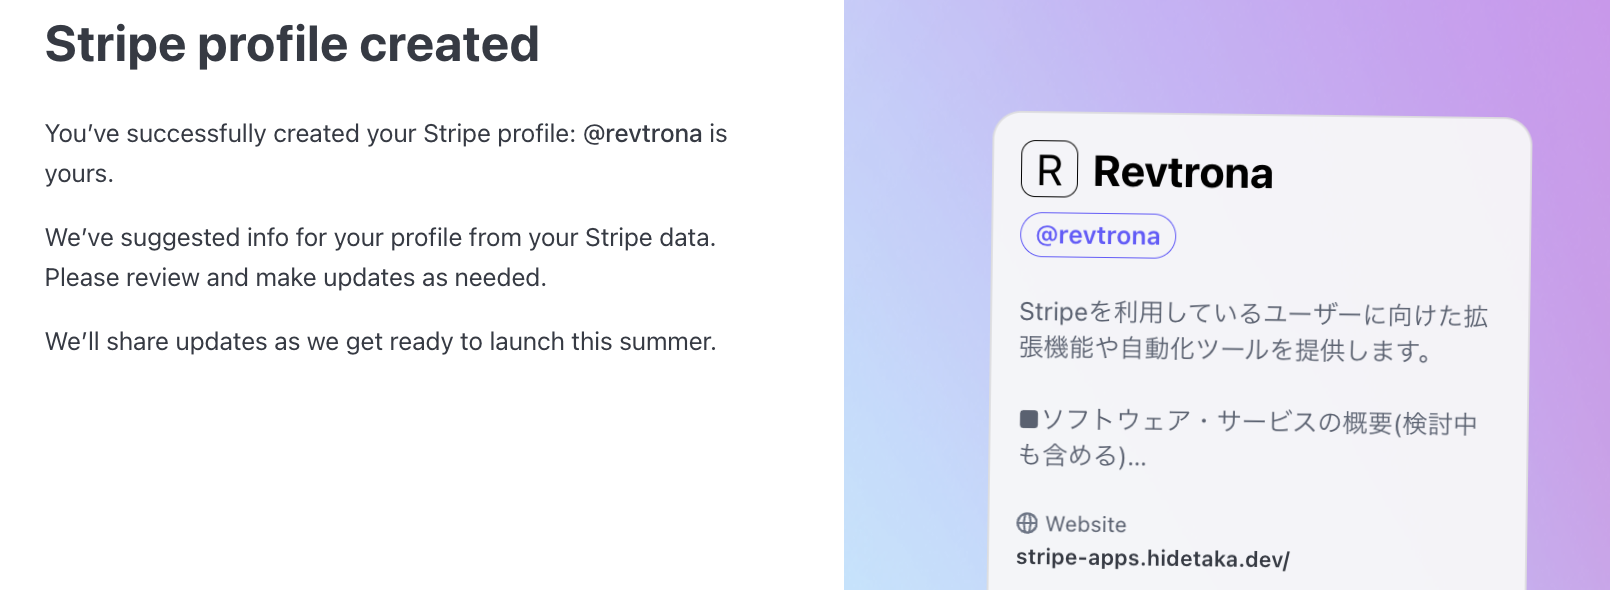Click the Revtrona profile preview card

point(1260,352)
